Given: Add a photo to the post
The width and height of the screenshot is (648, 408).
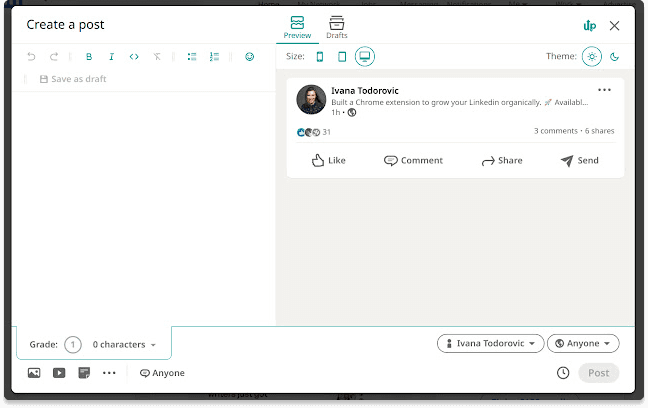Looking at the screenshot, I should click(x=34, y=373).
